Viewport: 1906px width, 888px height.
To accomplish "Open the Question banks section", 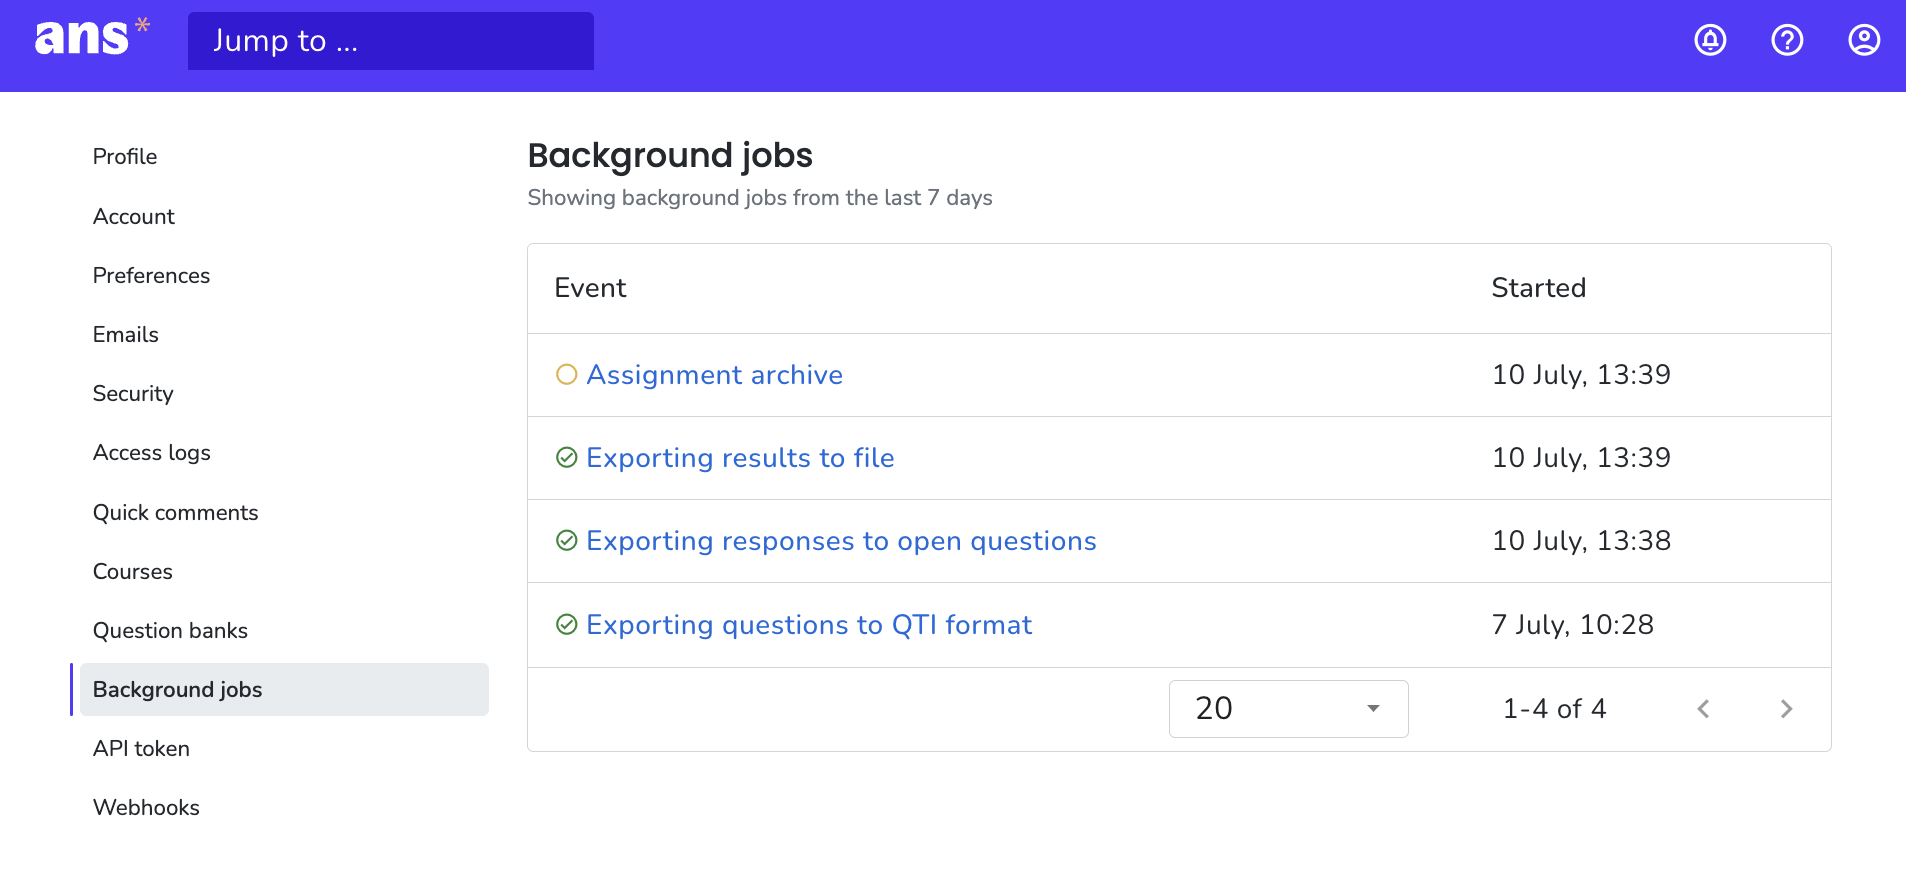I will click(170, 631).
